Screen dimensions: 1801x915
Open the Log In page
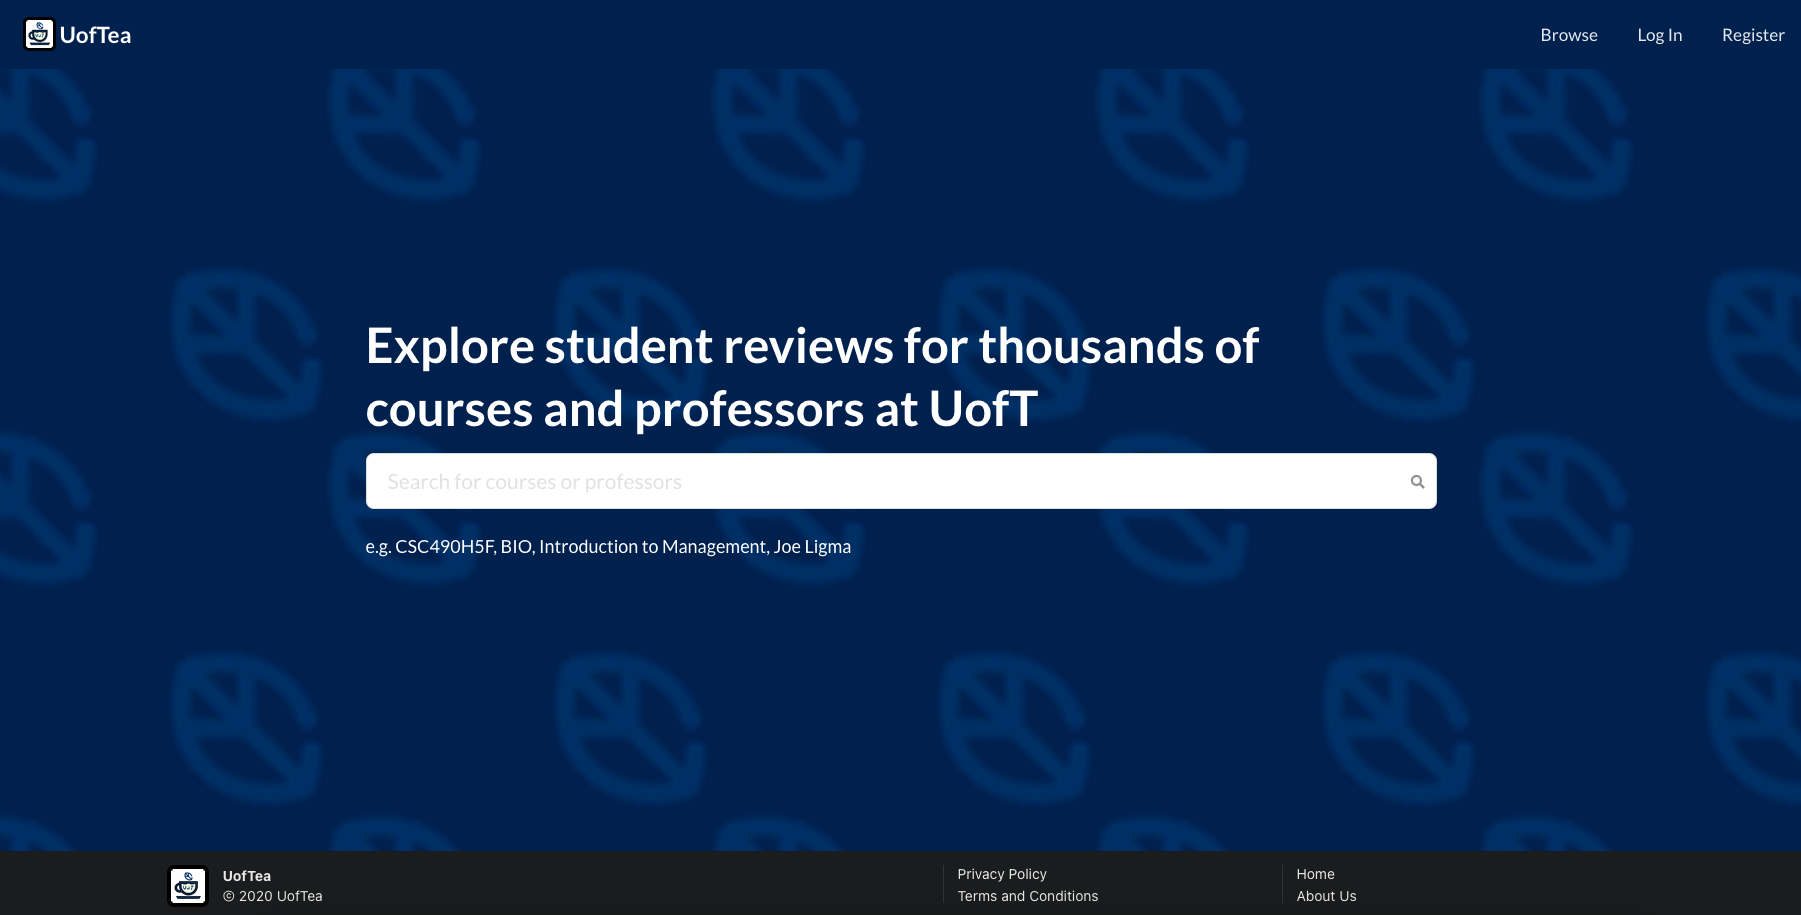pos(1660,35)
